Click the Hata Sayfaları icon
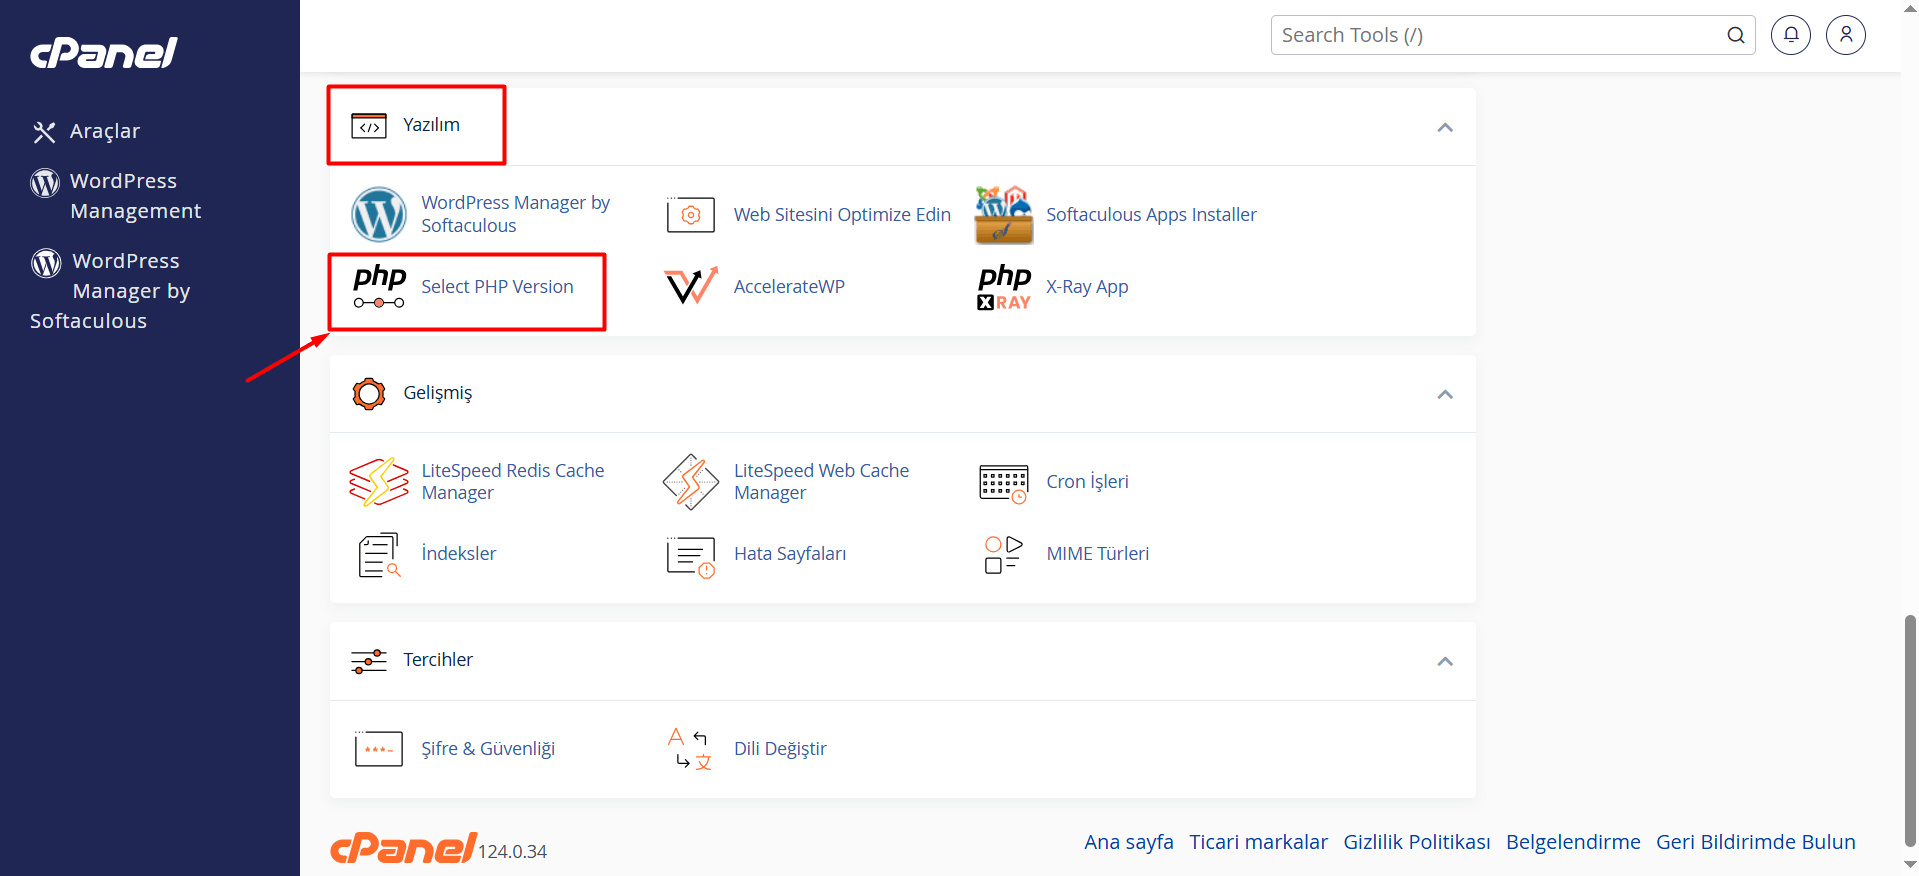The image size is (1919, 876). point(691,557)
